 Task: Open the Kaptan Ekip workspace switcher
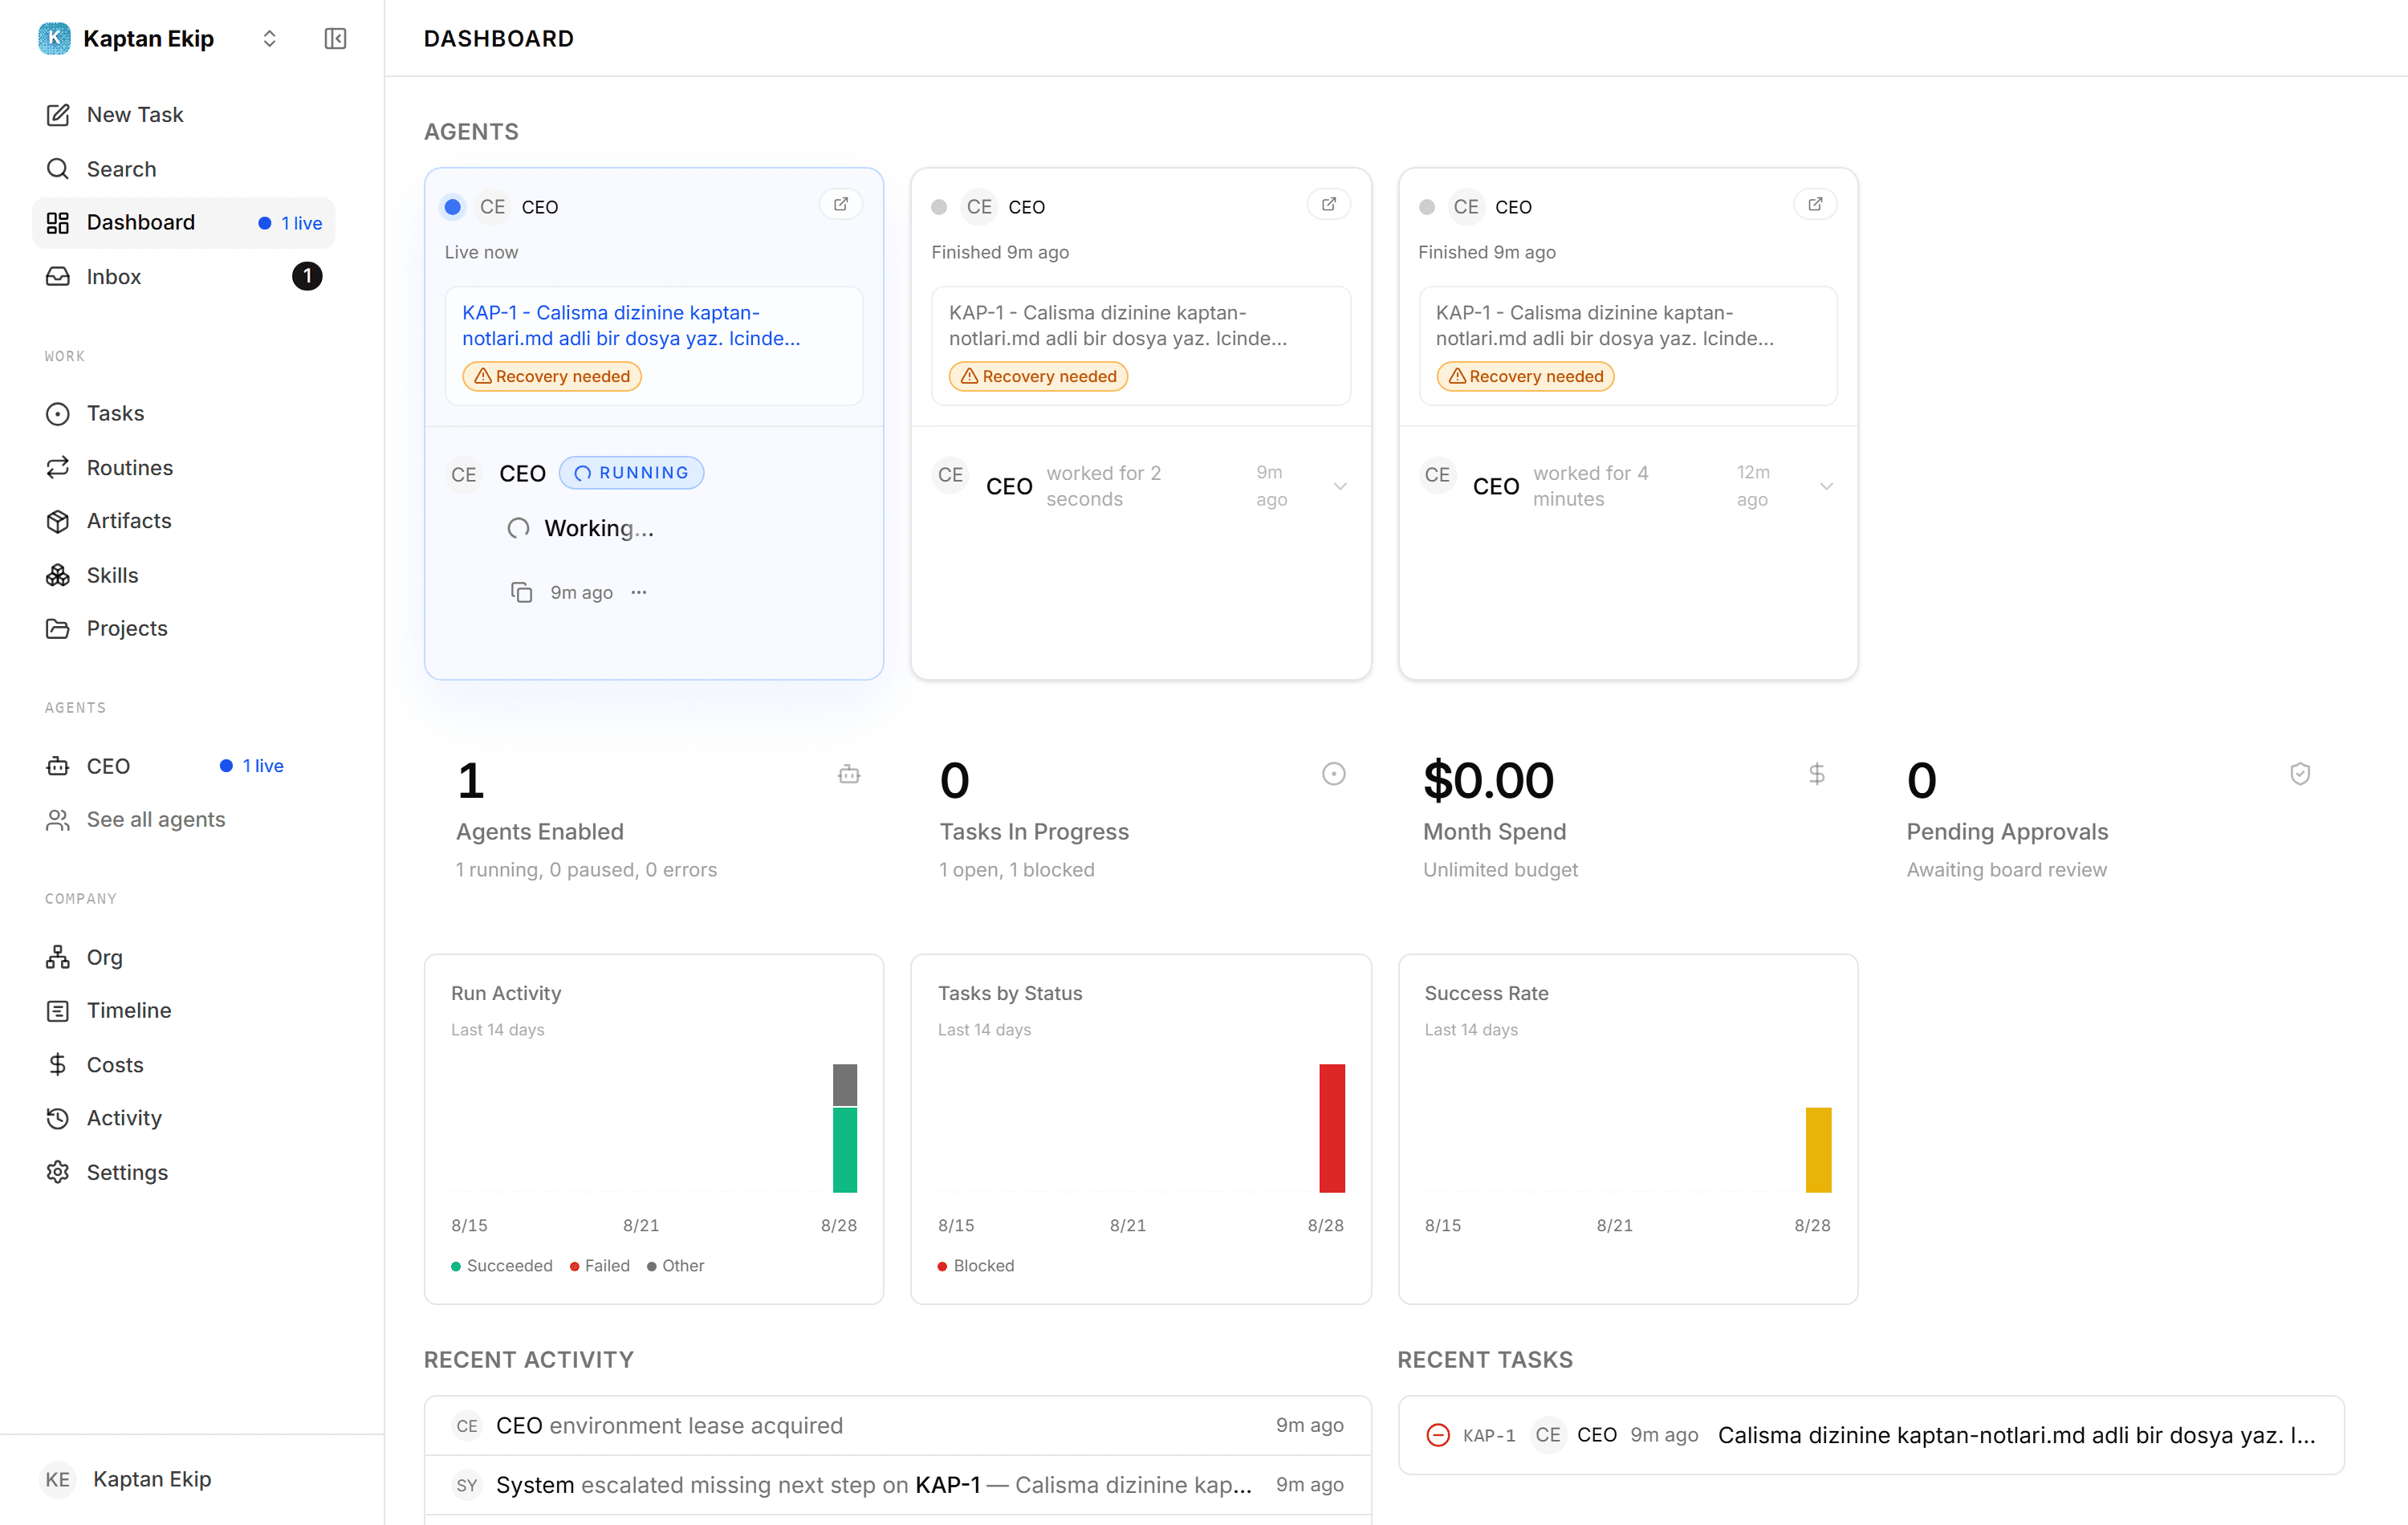[160, 38]
